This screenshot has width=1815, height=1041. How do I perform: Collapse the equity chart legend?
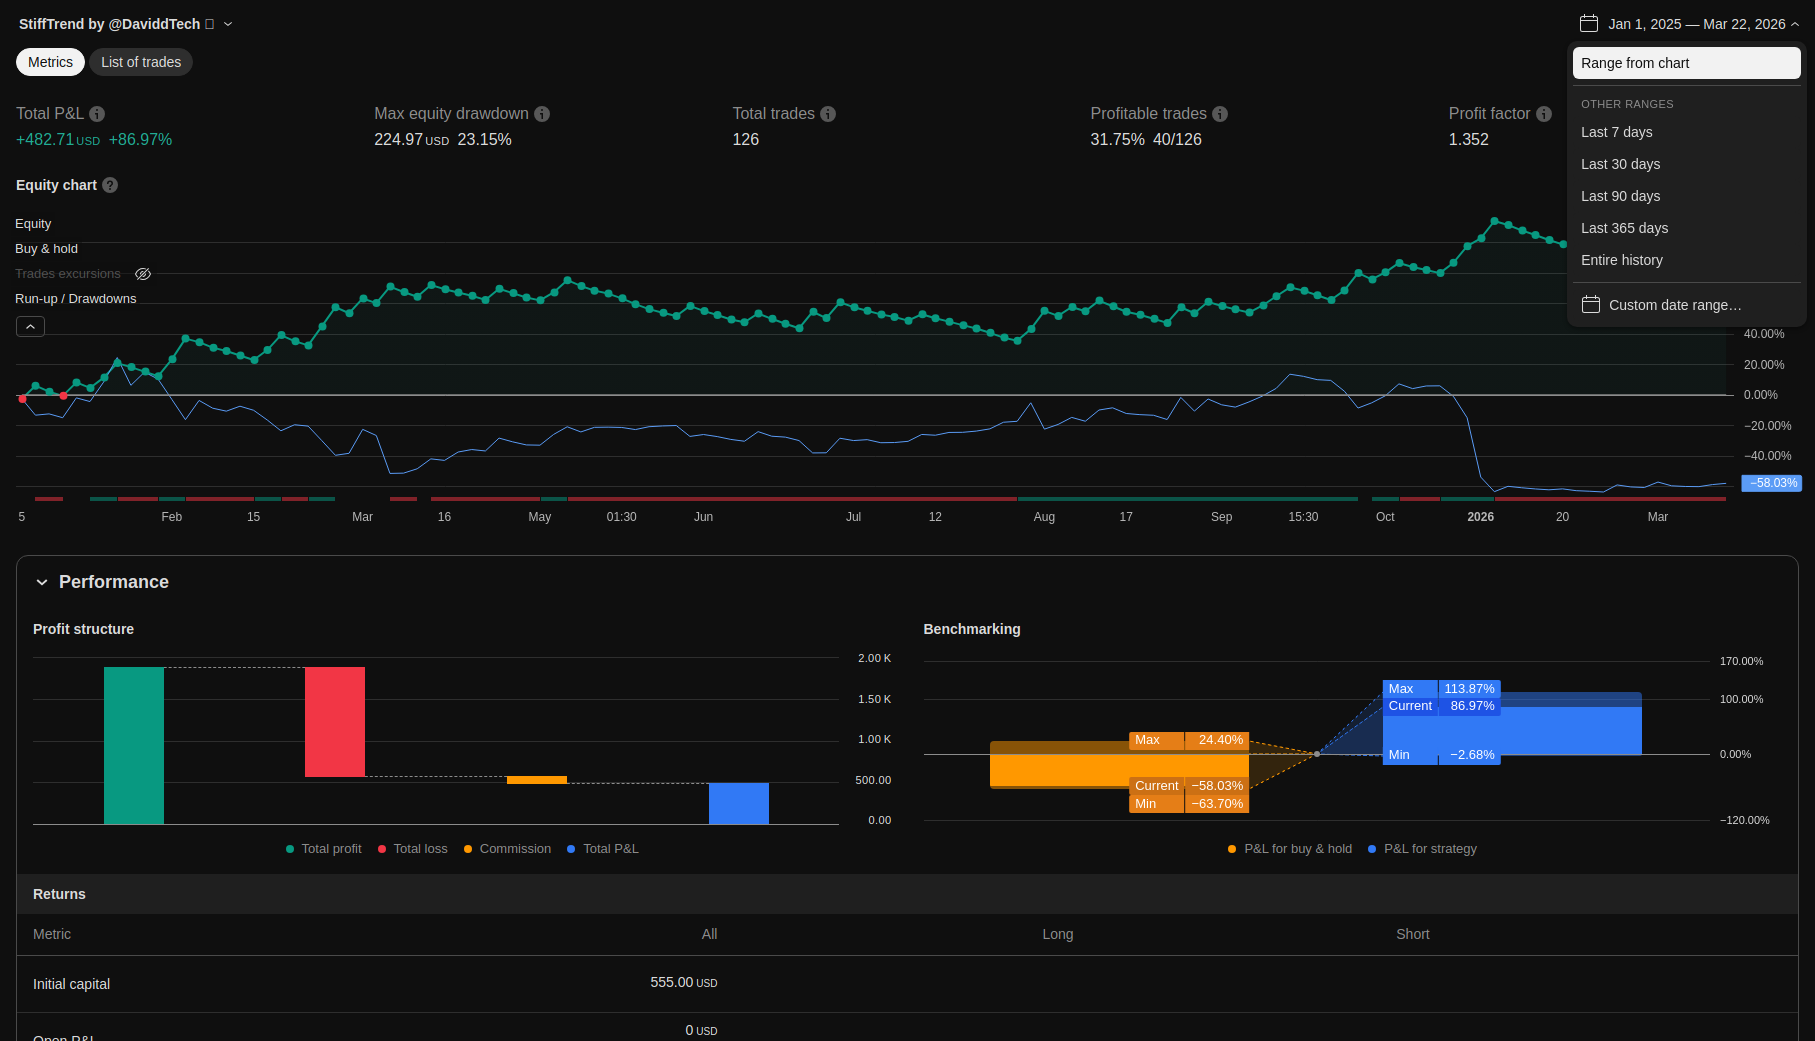point(30,327)
